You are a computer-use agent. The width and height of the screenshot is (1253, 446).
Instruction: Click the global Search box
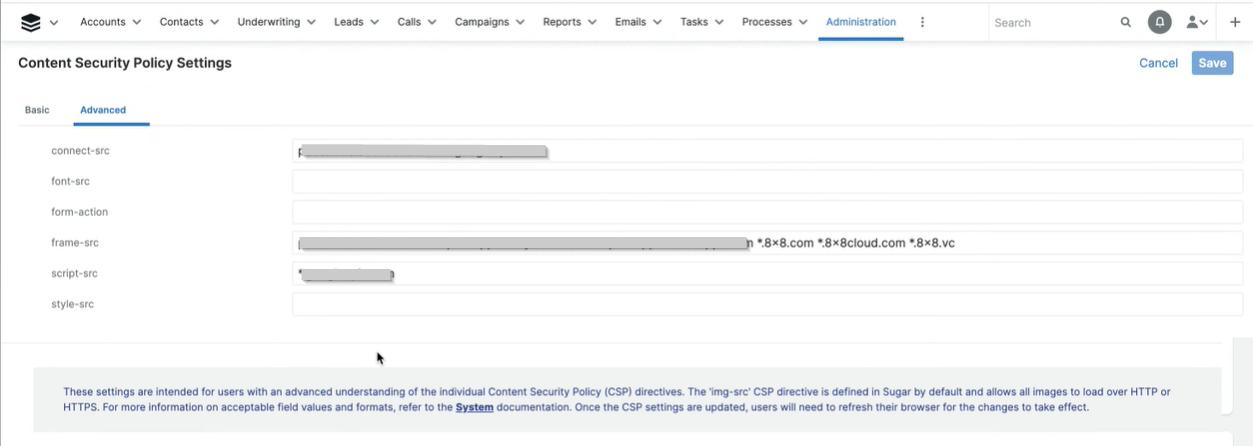click(1050, 22)
